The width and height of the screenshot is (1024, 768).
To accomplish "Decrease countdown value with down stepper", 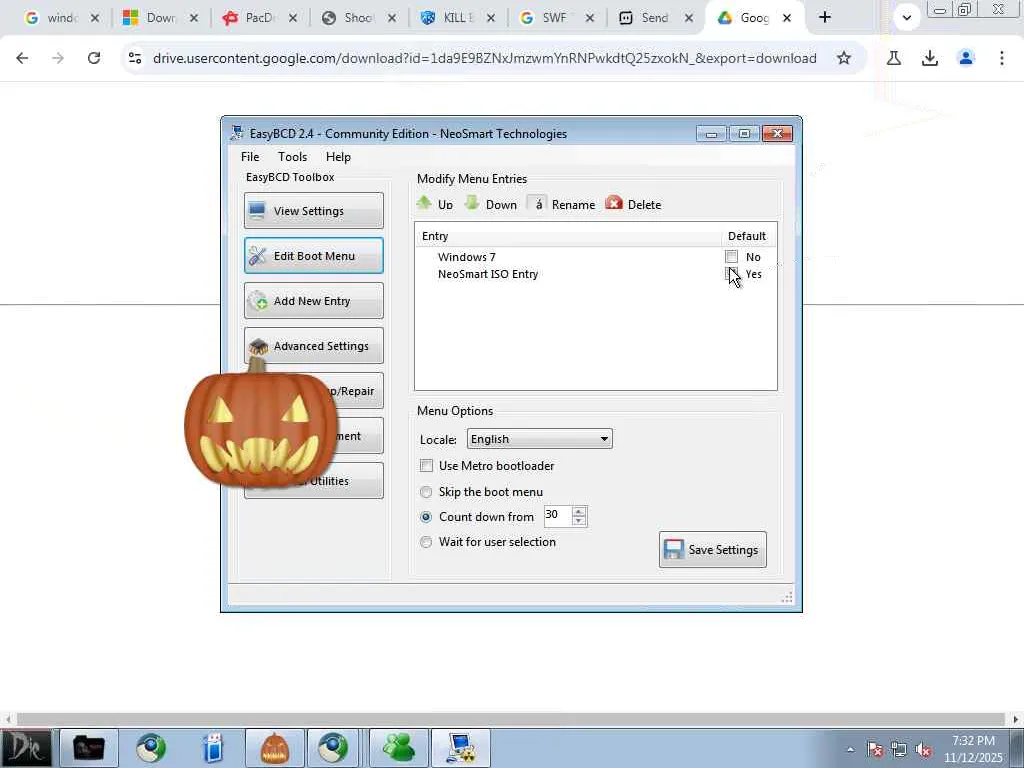I will pyautogui.click(x=579, y=520).
